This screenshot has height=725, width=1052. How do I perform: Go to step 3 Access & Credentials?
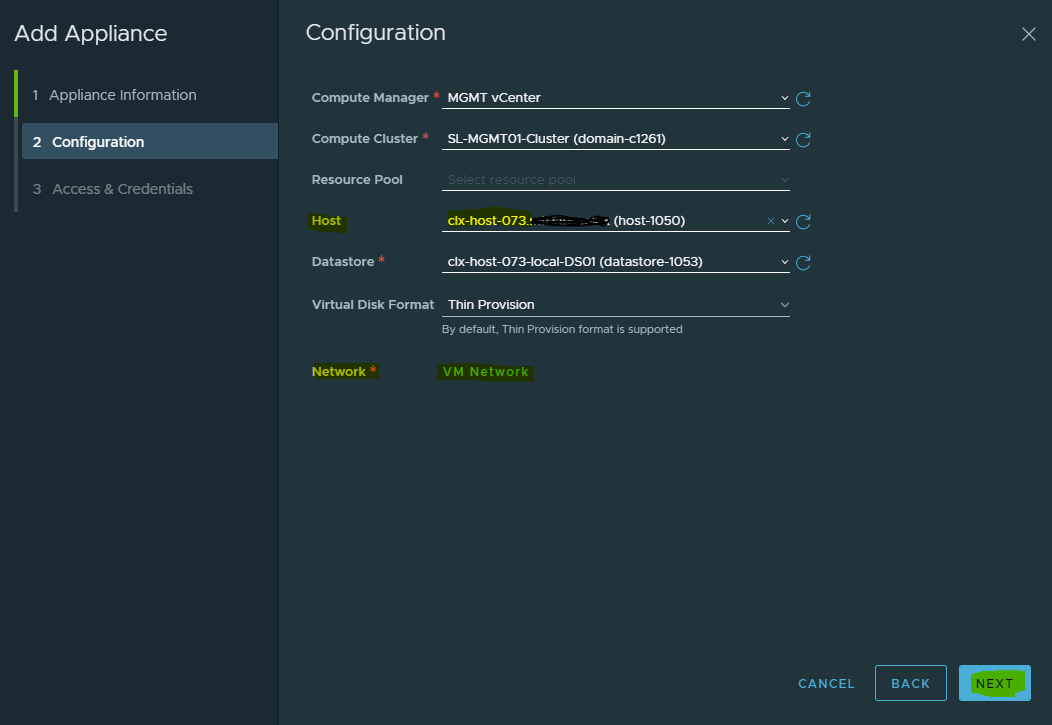[113, 189]
